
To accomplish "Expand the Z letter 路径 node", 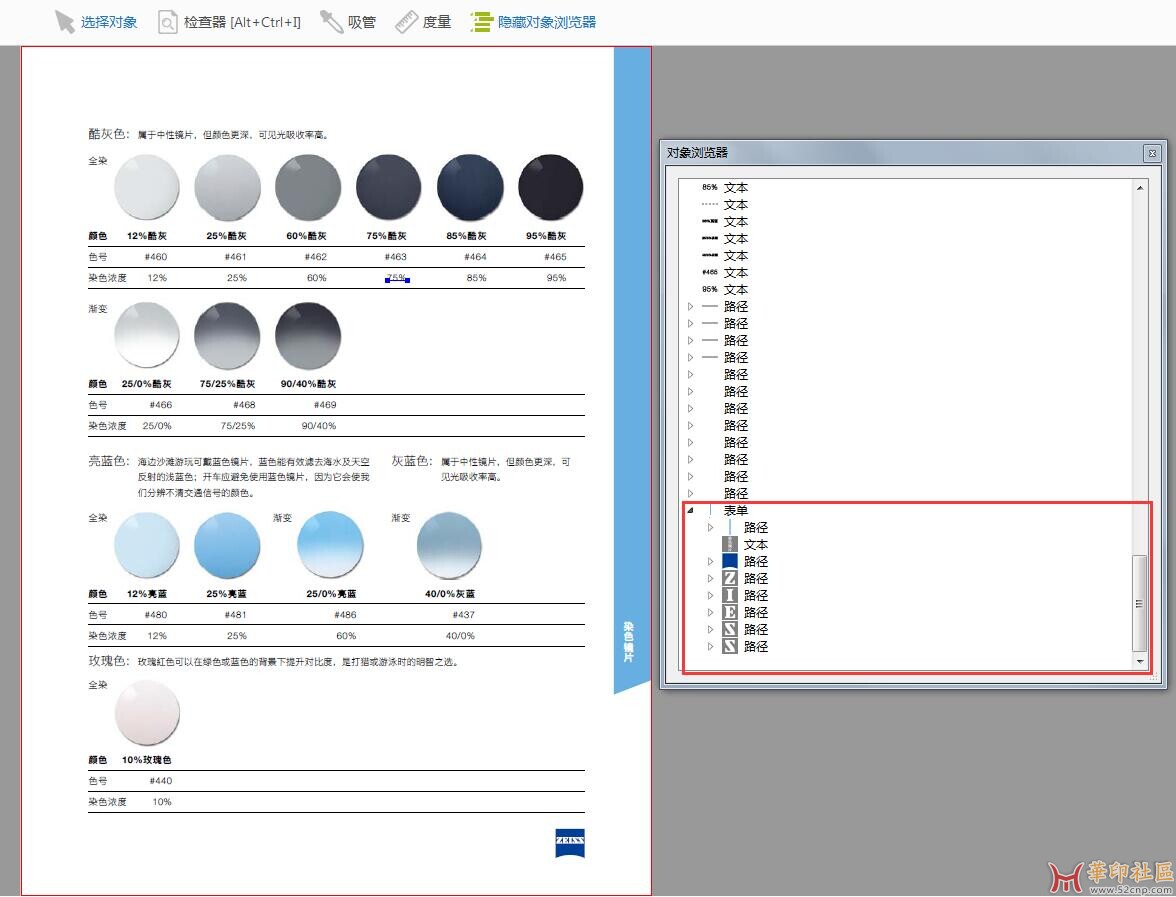I will (710, 578).
